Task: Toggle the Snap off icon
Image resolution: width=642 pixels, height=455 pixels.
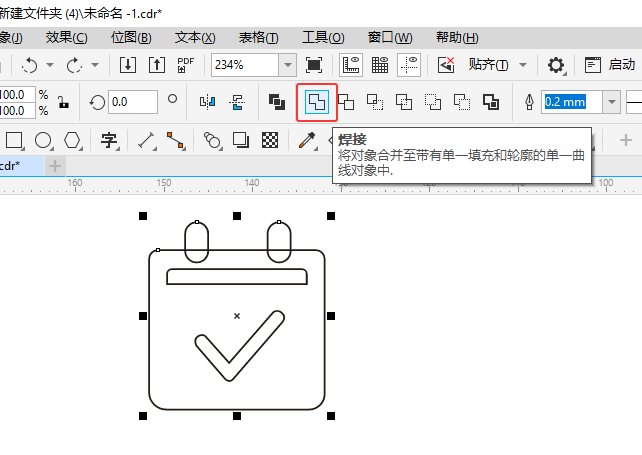Action: 446,65
